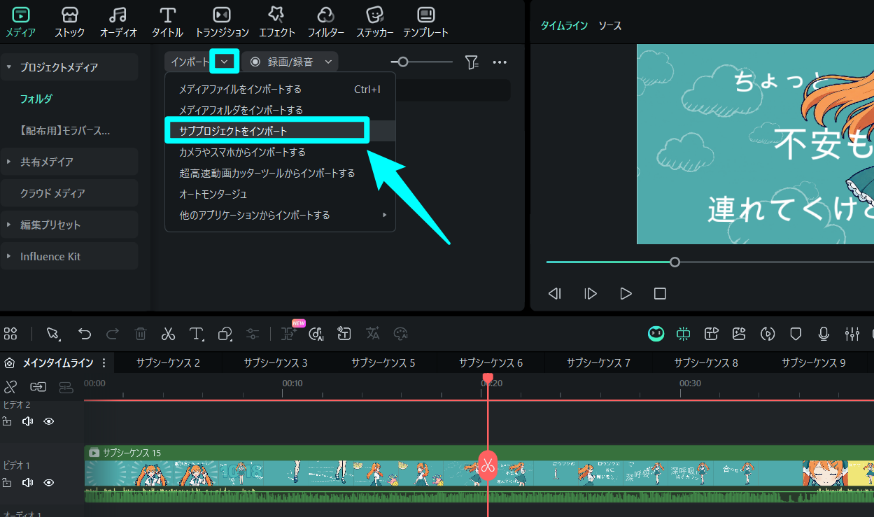
Task: Redo the last action
Action: pyautogui.click(x=113, y=334)
